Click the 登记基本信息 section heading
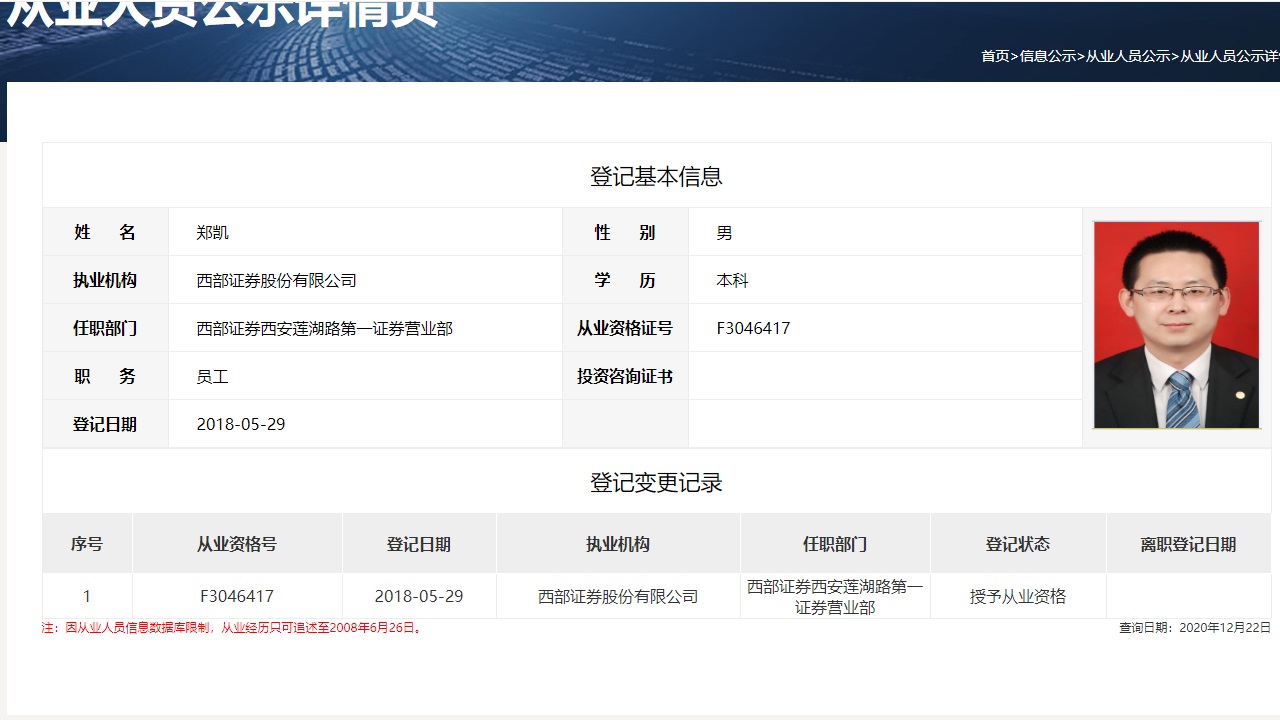This screenshot has width=1280, height=720. coord(656,177)
